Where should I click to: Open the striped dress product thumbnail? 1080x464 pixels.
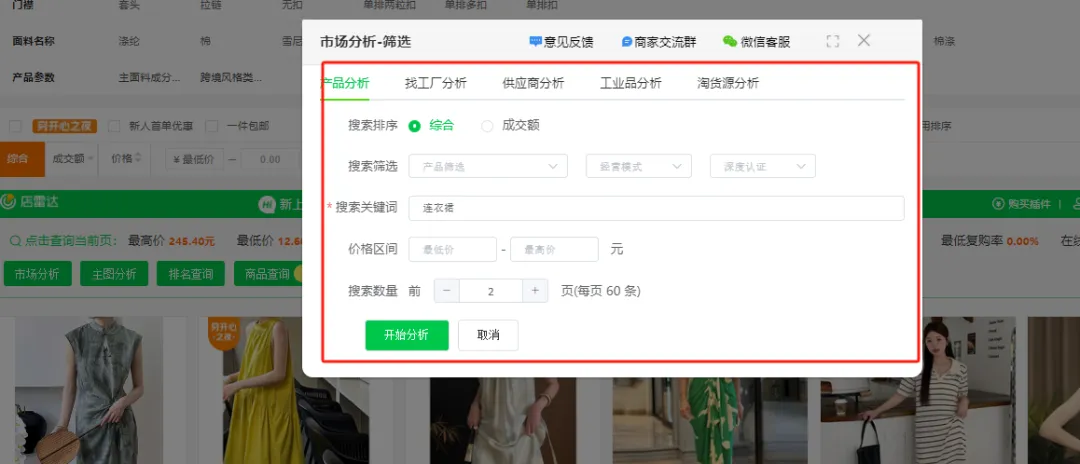click(917, 390)
